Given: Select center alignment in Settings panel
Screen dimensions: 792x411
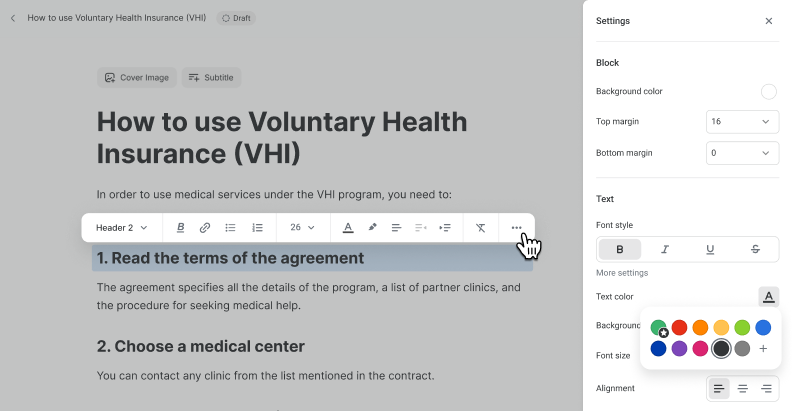Looking at the screenshot, I should click(x=742, y=388).
